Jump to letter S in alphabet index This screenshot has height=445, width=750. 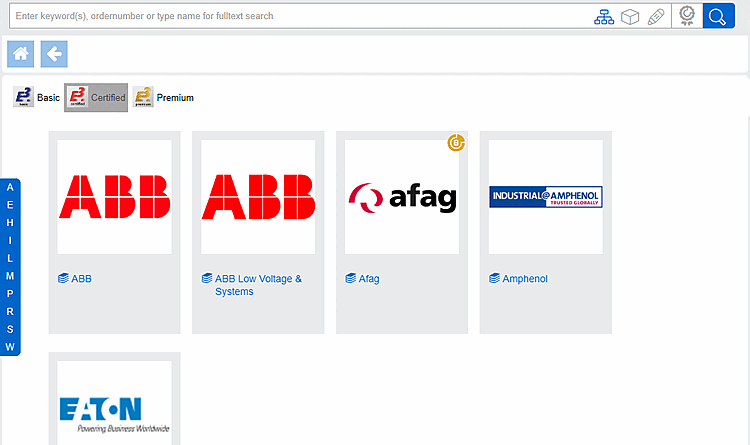[x=10, y=329]
